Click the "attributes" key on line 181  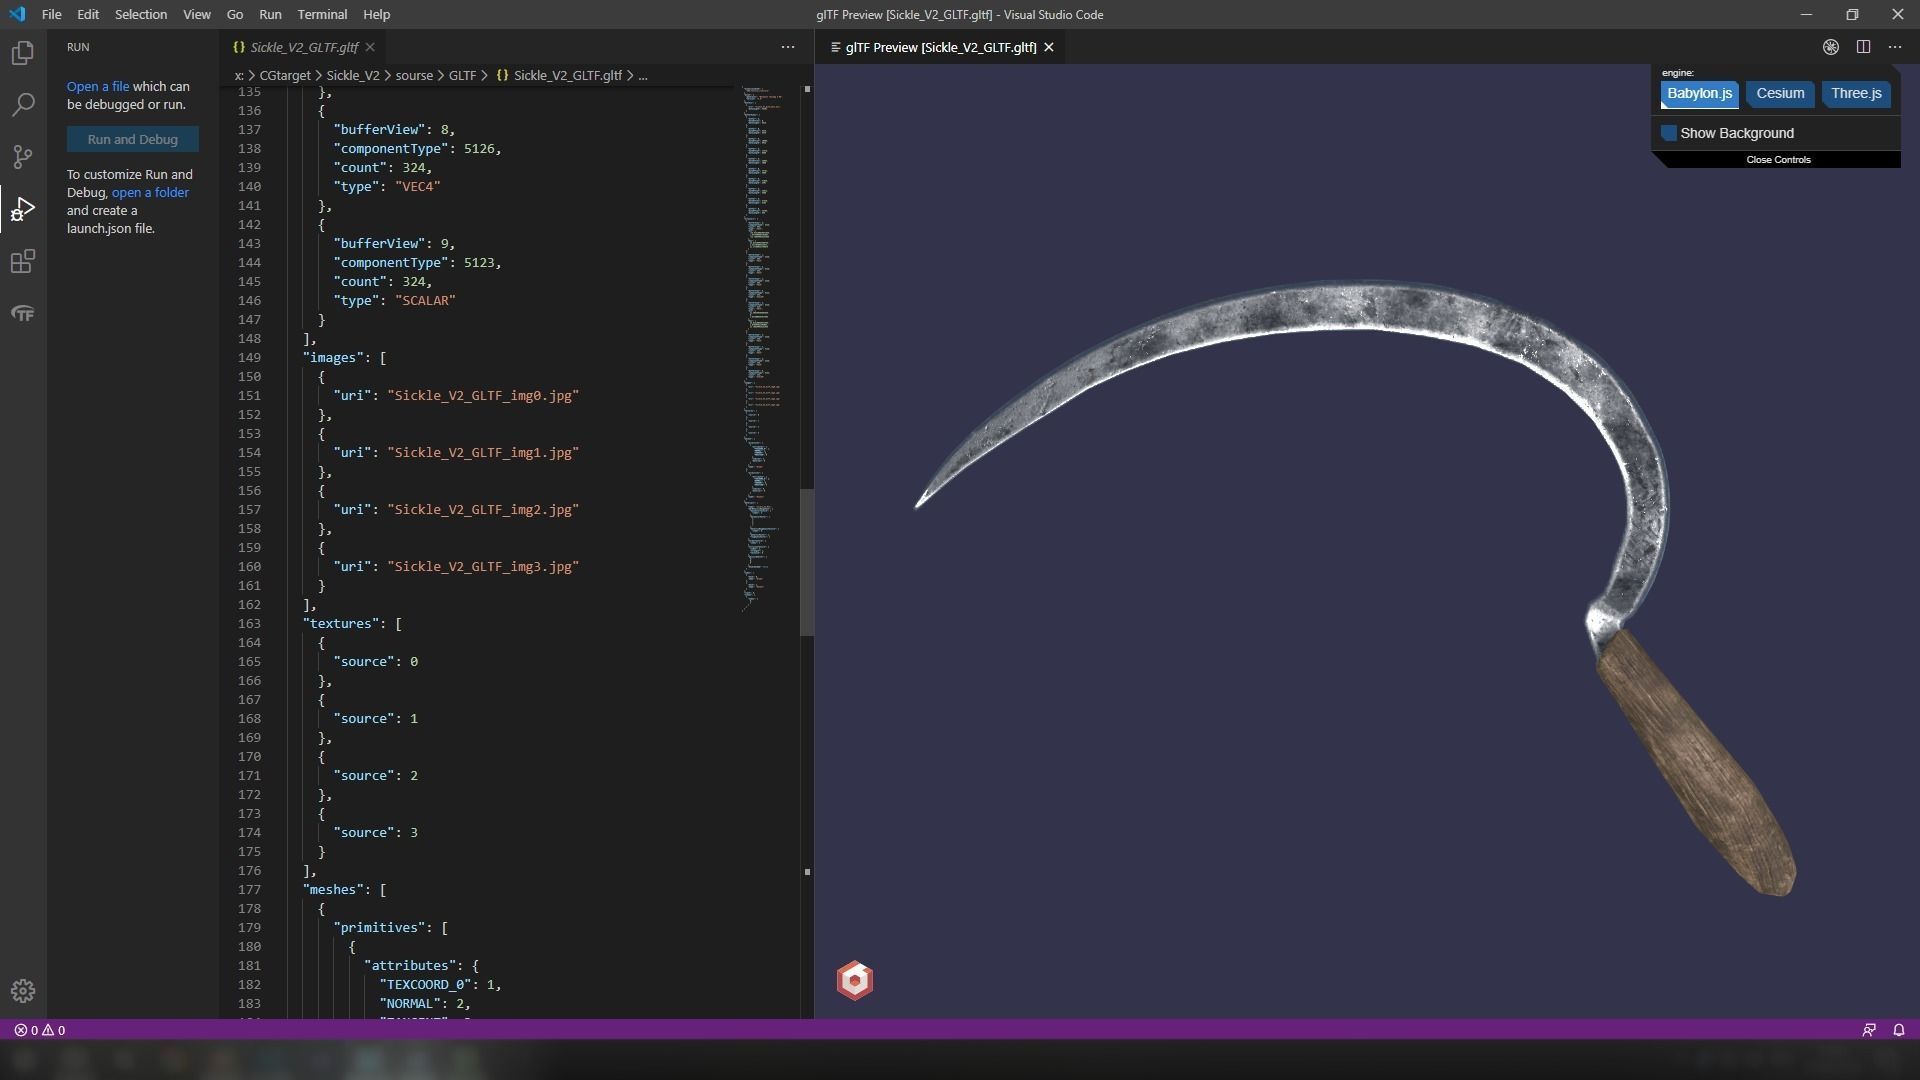[410, 966]
